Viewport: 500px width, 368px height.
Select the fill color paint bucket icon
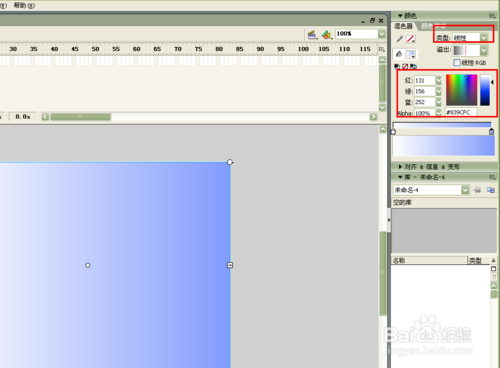(399, 54)
